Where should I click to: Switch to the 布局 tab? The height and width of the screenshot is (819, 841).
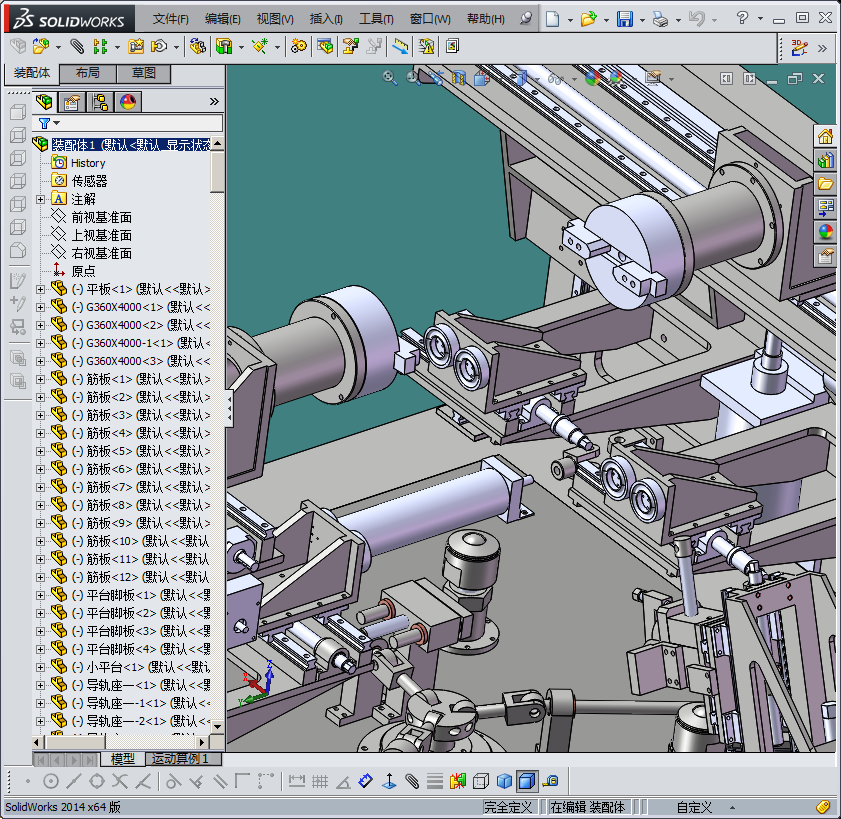coord(87,73)
